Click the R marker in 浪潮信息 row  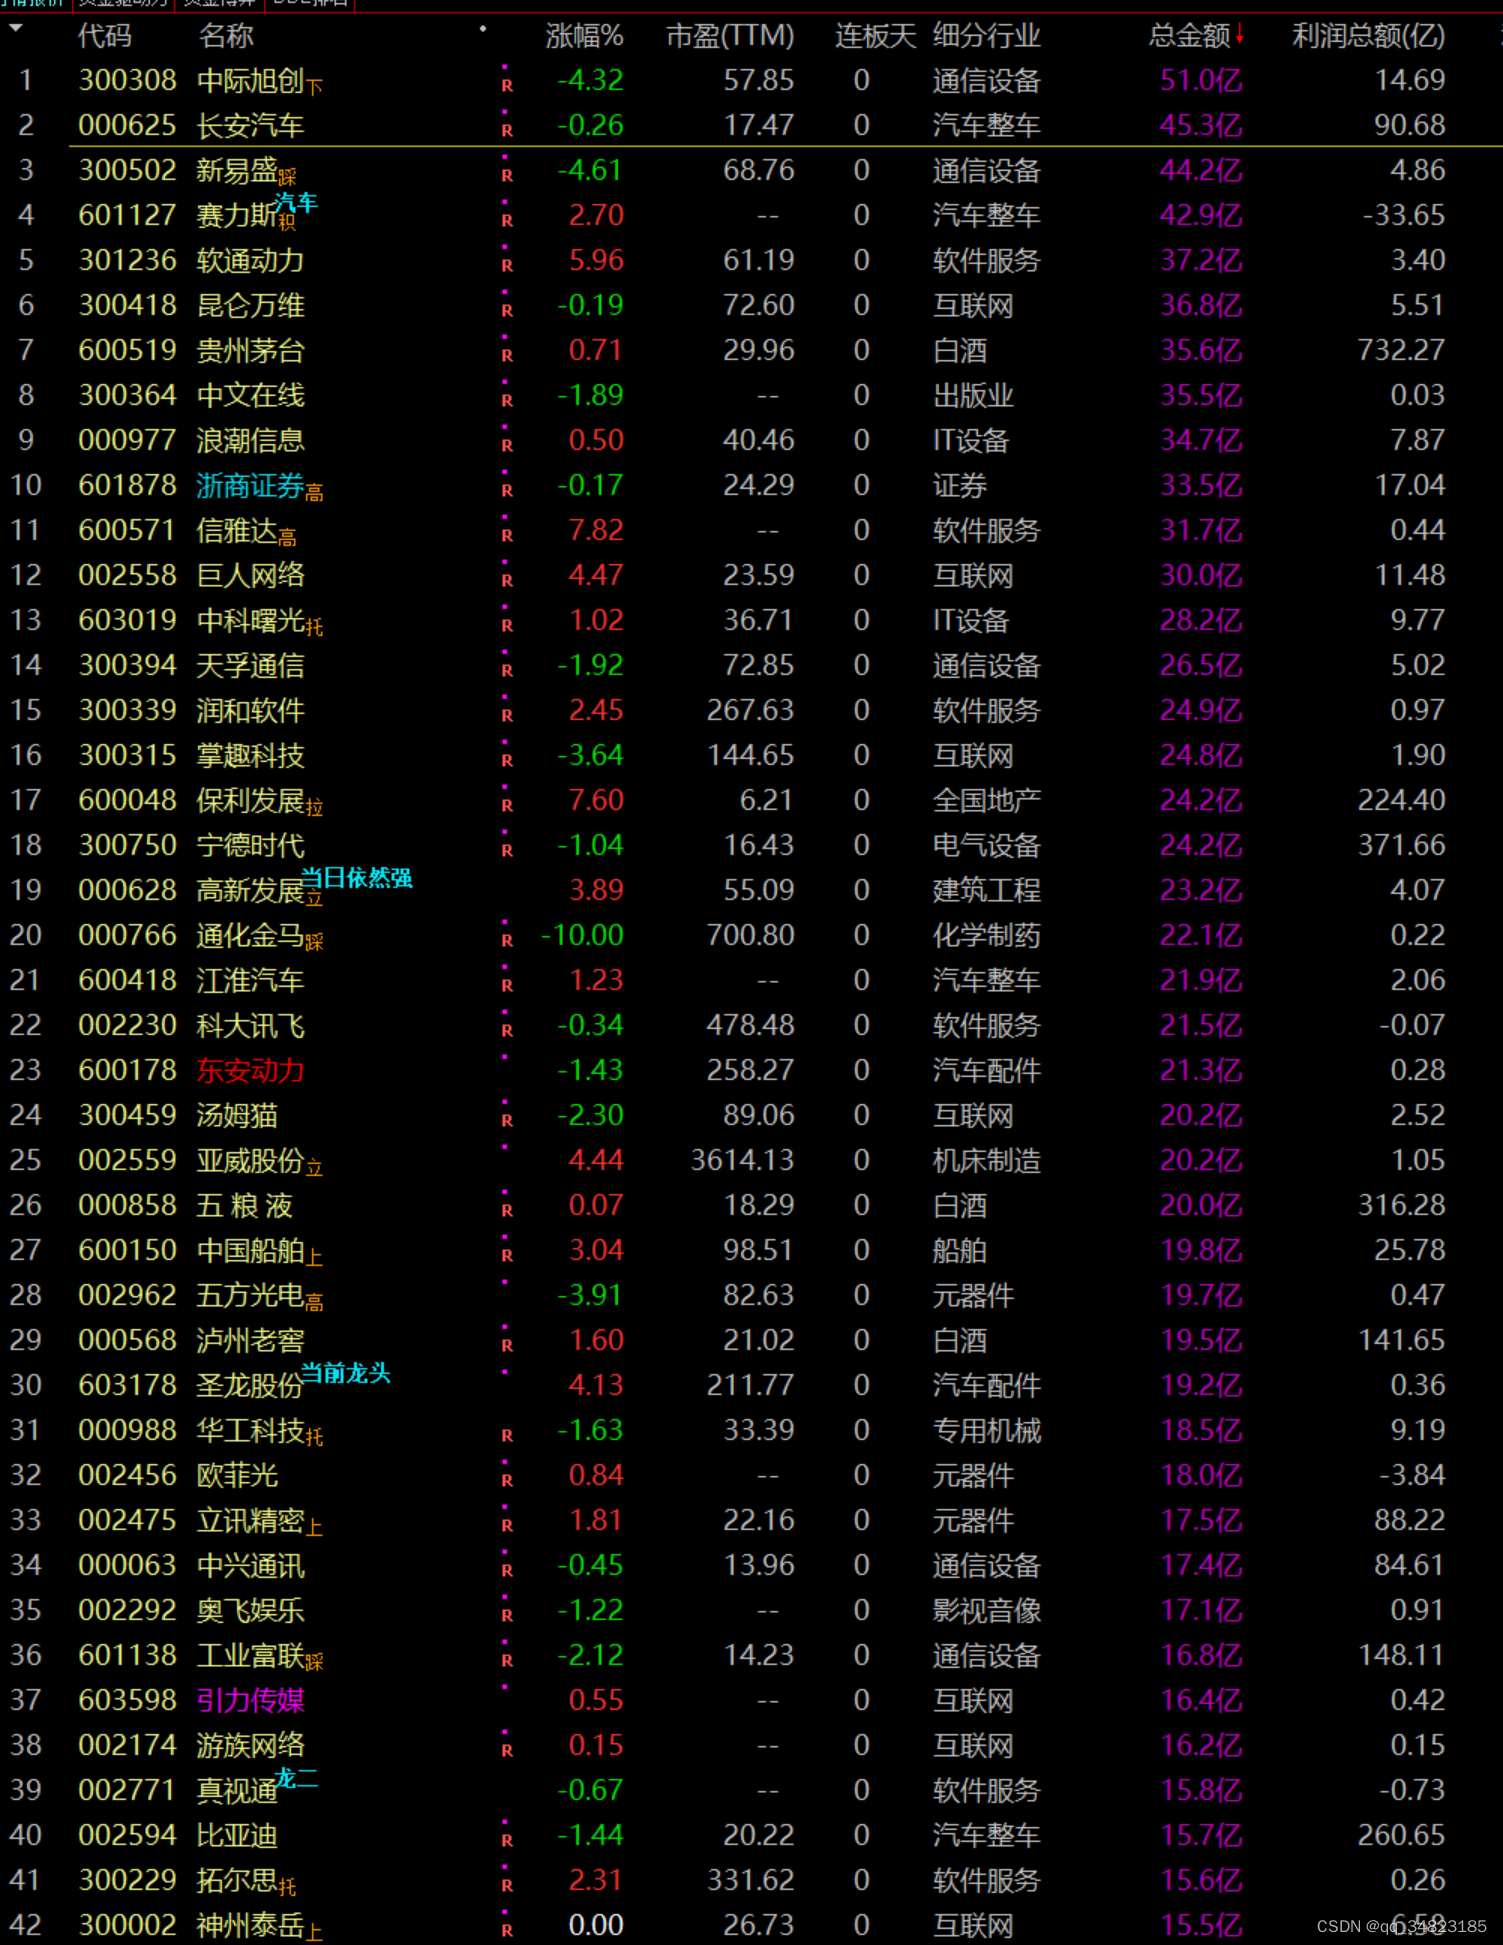tap(507, 445)
